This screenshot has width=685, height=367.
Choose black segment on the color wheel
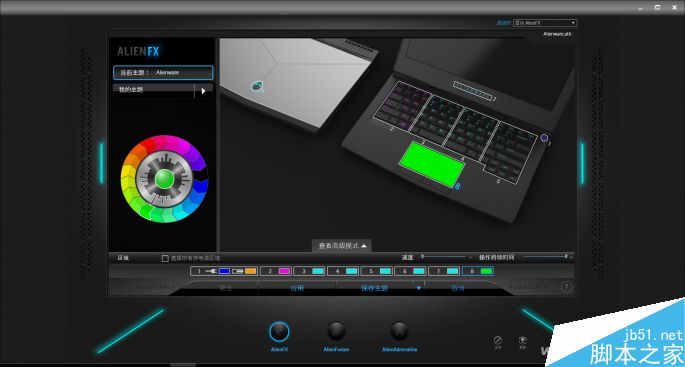(201, 174)
